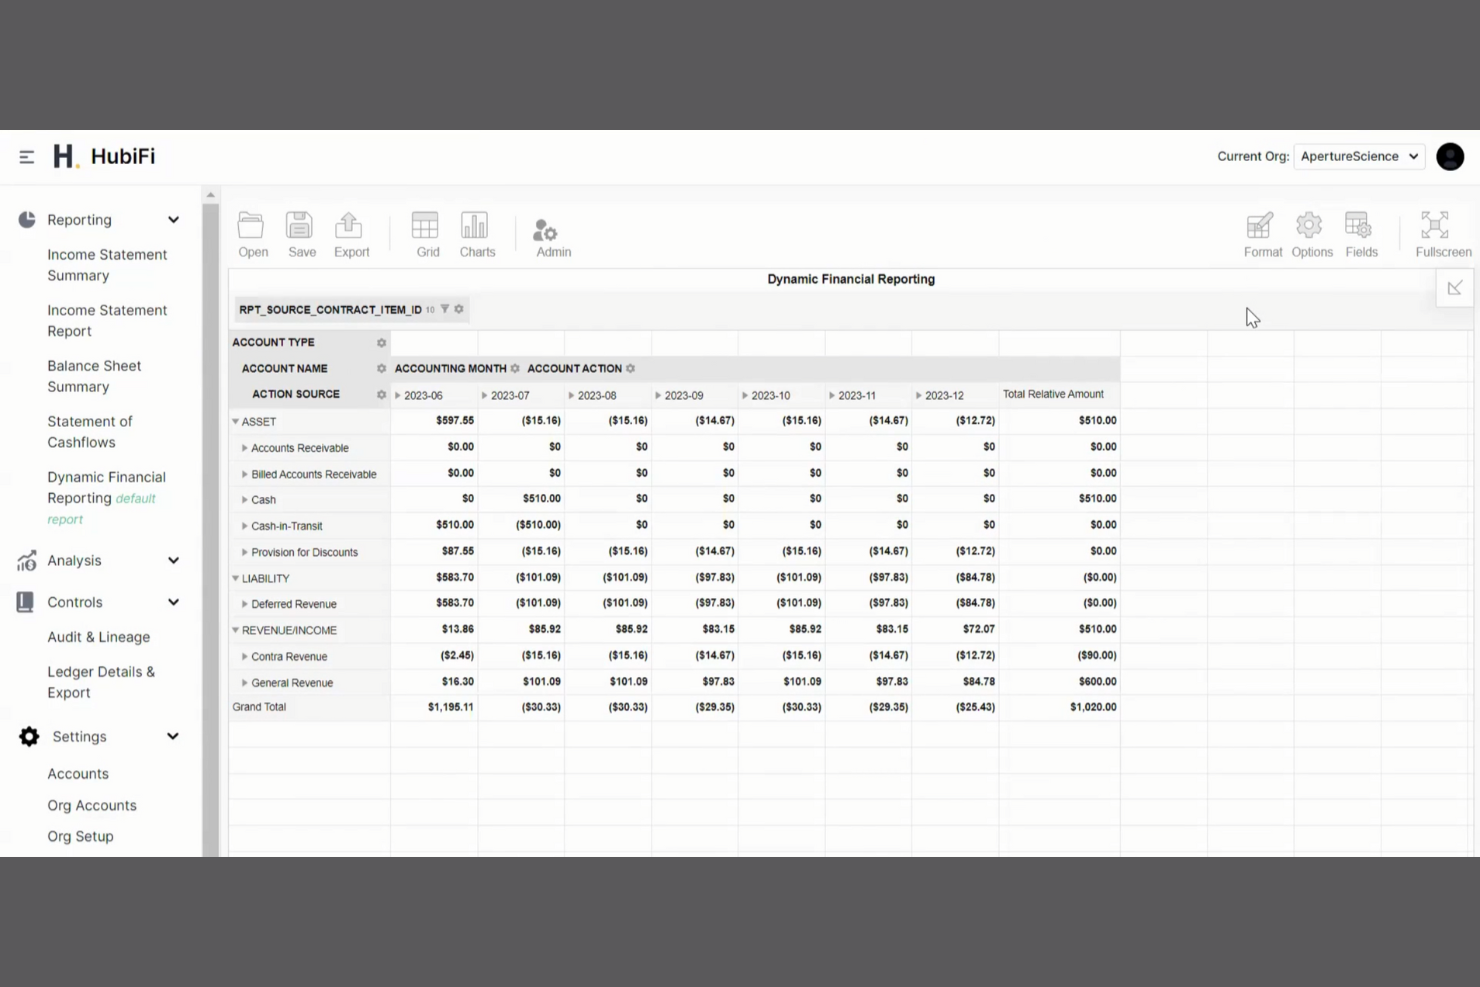Open the Format toolbar icon
The height and width of the screenshot is (987, 1480).
point(1262,235)
